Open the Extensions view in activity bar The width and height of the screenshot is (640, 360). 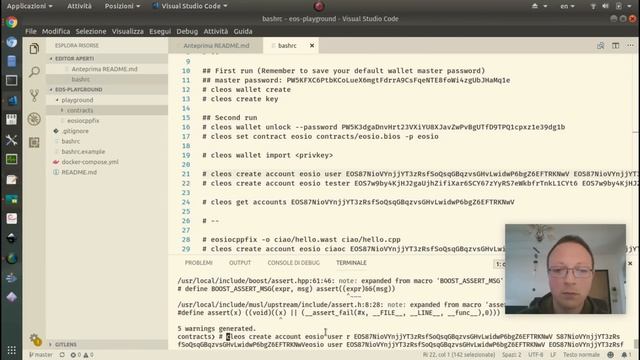34,142
